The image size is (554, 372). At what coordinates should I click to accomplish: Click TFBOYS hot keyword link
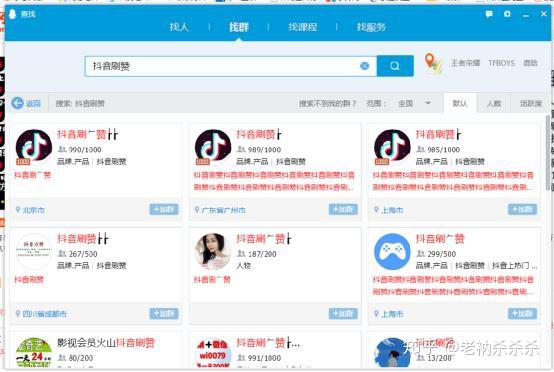pos(502,63)
